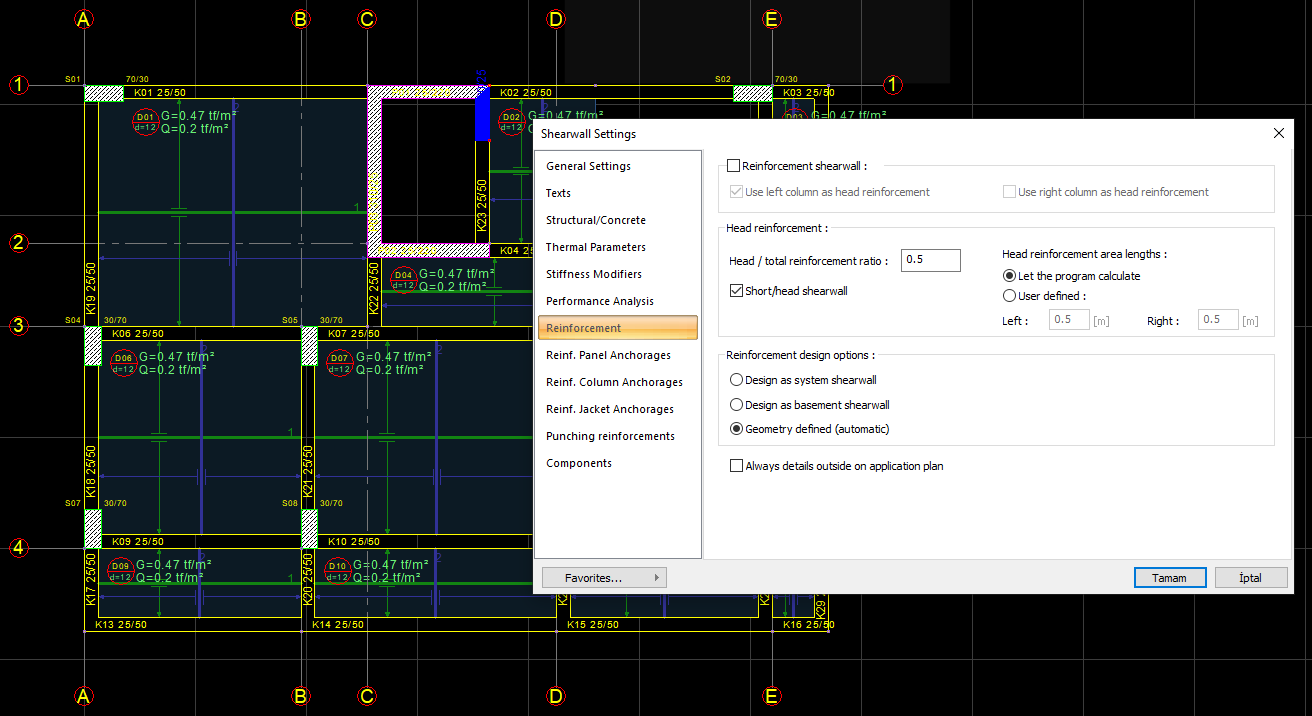Screen dimensions: 1312x716
Task: Uncheck the Short/head shearwall option
Action: coord(737,291)
